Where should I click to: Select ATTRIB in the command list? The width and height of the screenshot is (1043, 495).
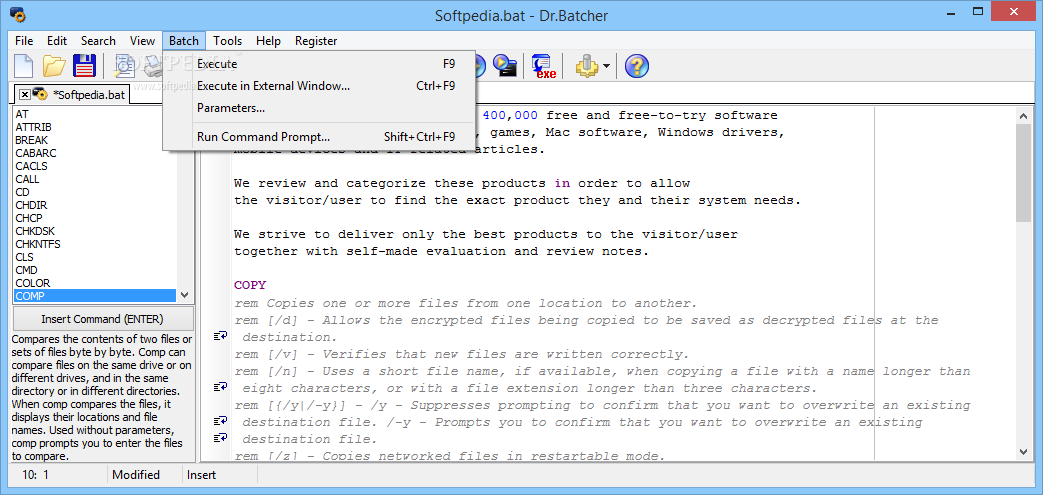tap(95, 127)
